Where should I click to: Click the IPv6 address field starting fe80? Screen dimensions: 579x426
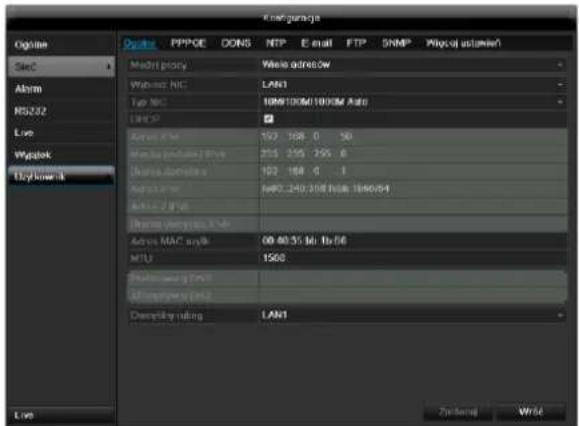click(x=413, y=189)
